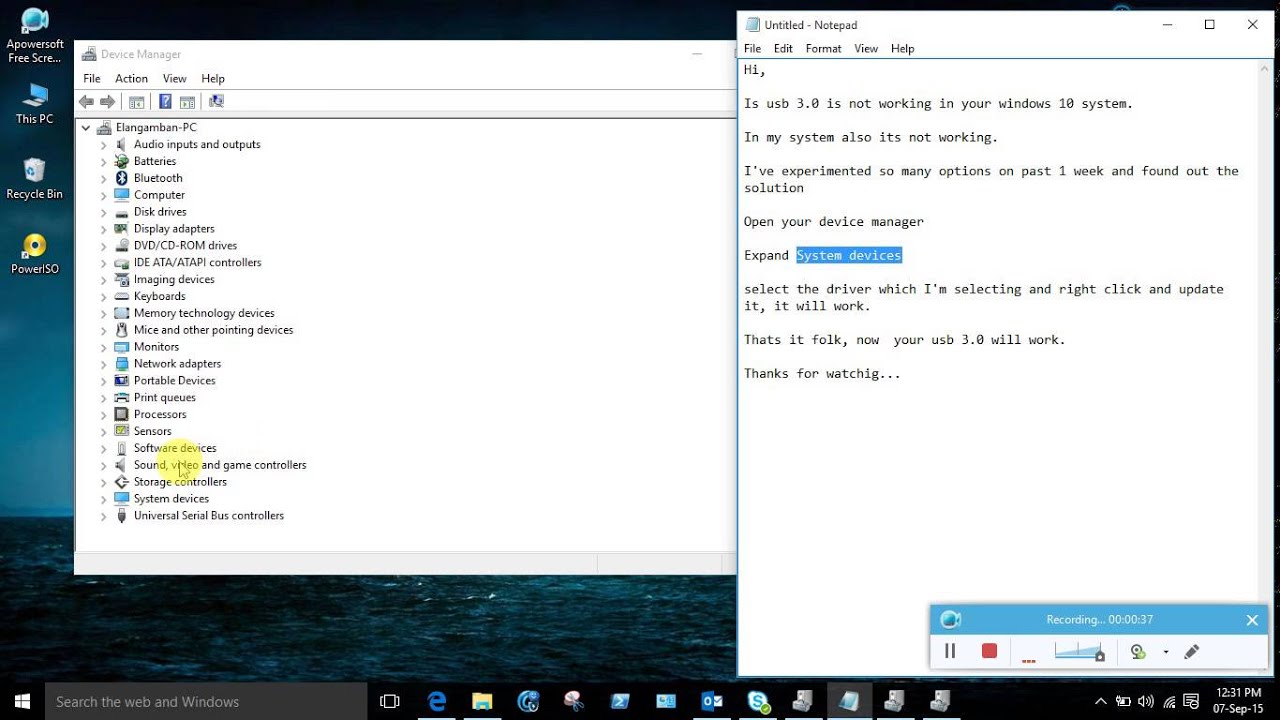Open File Explorer from the taskbar
Image resolution: width=1280 pixels, height=720 pixels.
click(482, 702)
